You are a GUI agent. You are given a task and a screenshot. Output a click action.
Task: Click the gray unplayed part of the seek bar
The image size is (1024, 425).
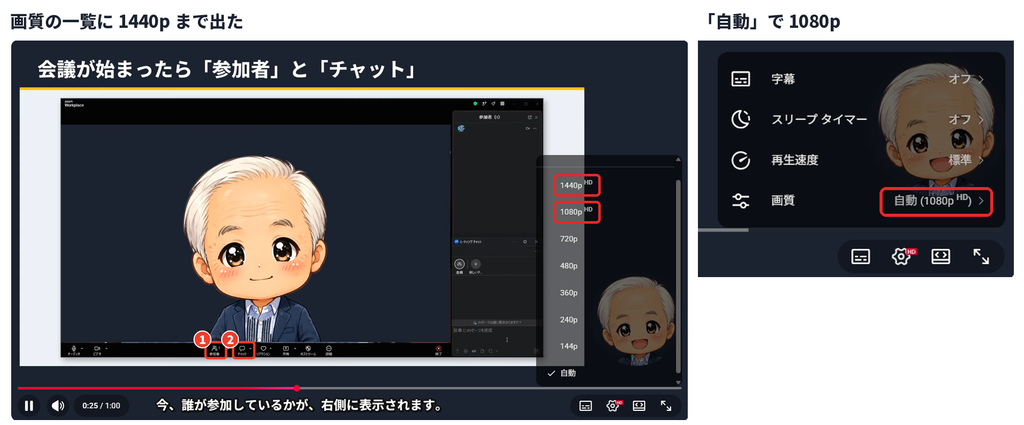point(490,388)
